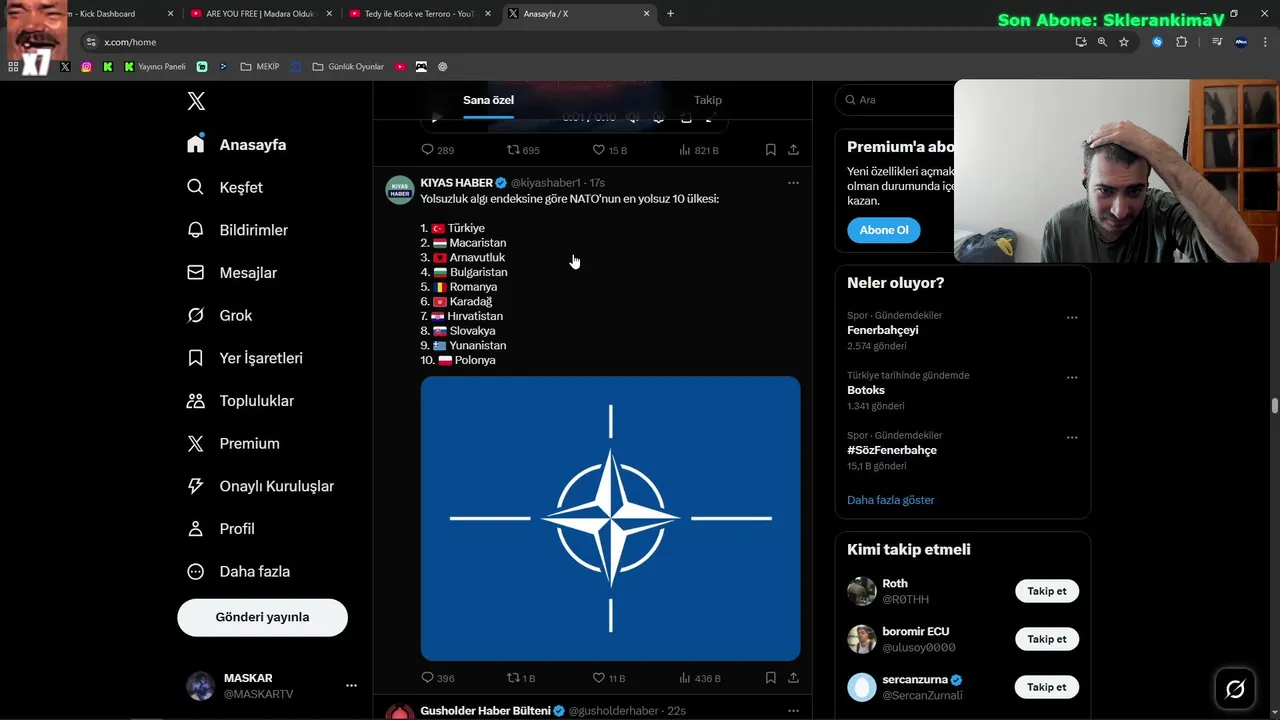
Task: Switch to the ARE YOU FREE YouTube tab
Action: click(263, 14)
